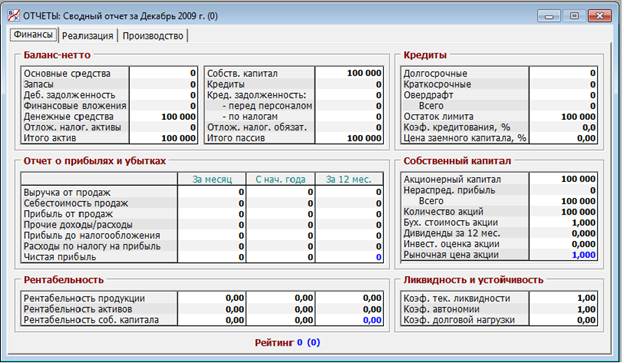Click blue Рентабельность соб. капитала 12-month value
The width and height of the screenshot is (624, 363).
click(x=372, y=320)
